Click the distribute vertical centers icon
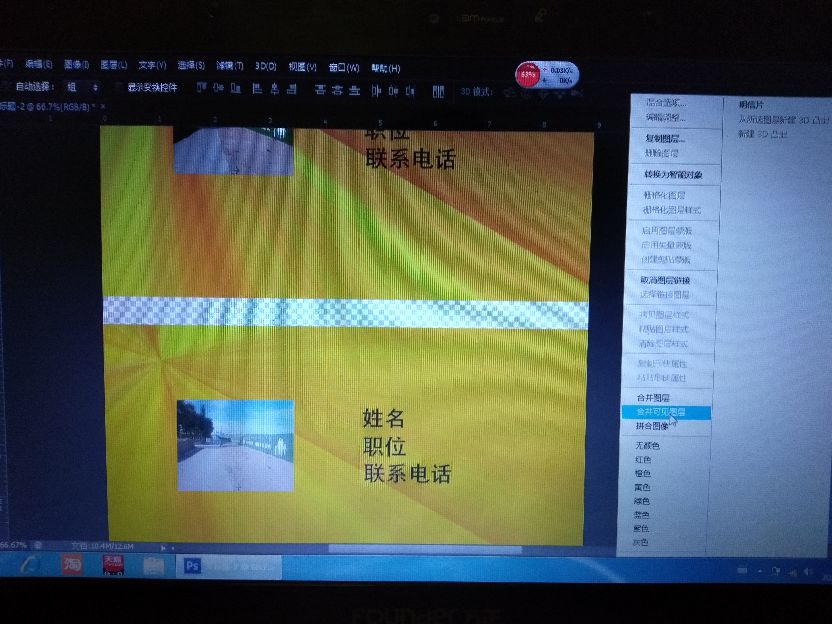This screenshot has width=832, height=624. pyautogui.click(x=336, y=90)
